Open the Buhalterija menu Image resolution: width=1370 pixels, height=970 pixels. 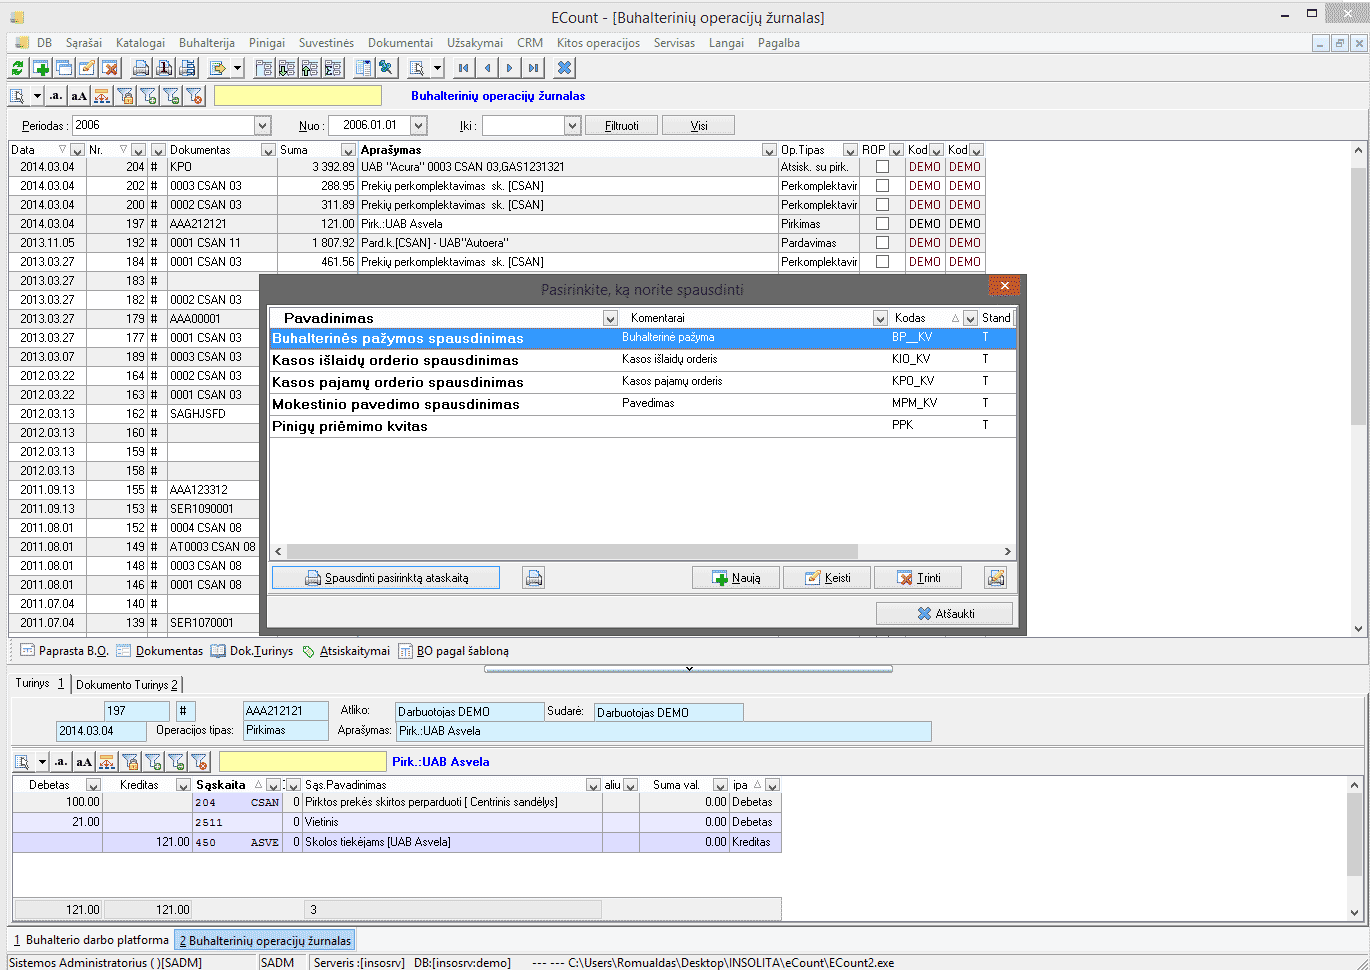(x=206, y=43)
